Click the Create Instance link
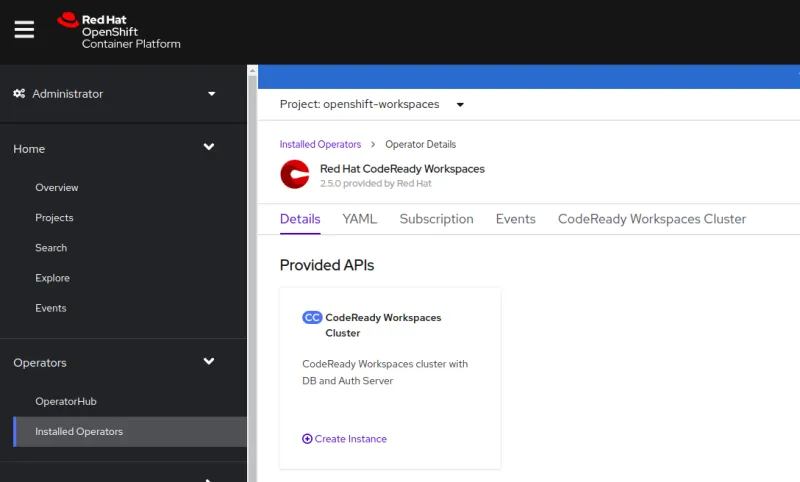 pyautogui.click(x=350, y=439)
